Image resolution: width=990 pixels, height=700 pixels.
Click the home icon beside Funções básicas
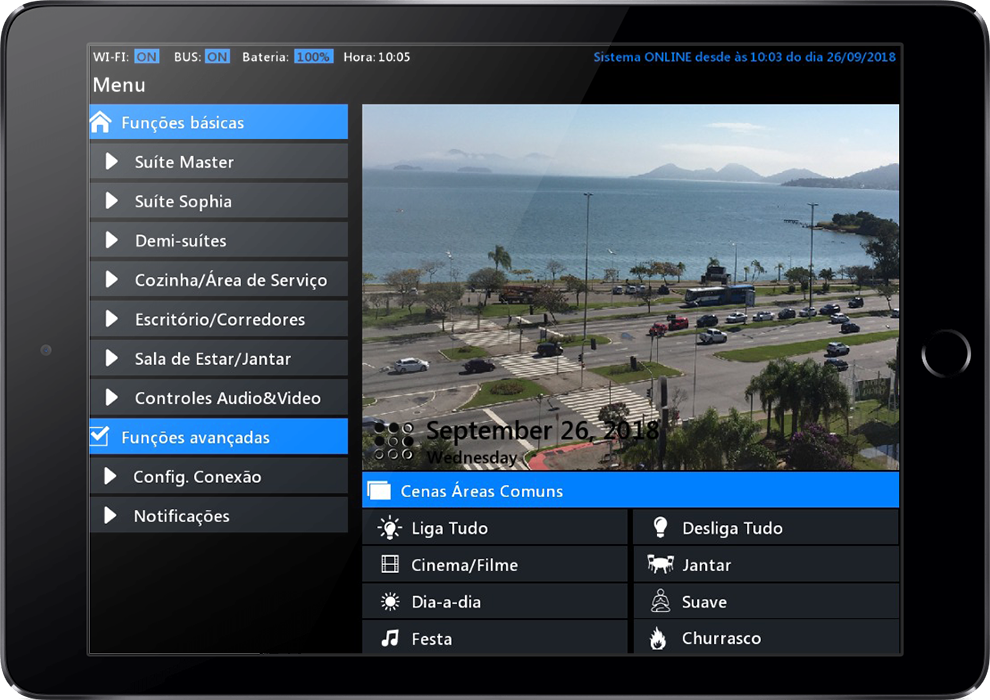click(x=100, y=122)
